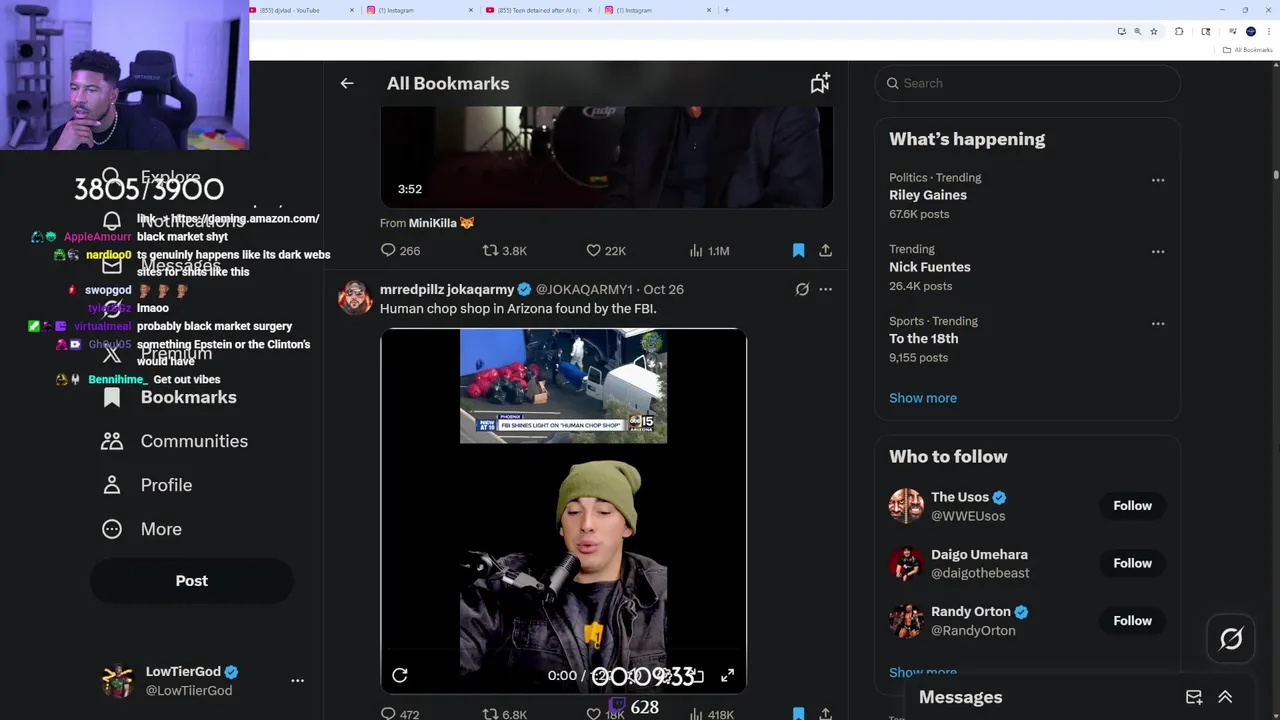
Task: Open mrredpillz jokaqarmy profile avatar
Action: click(x=355, y=298)
